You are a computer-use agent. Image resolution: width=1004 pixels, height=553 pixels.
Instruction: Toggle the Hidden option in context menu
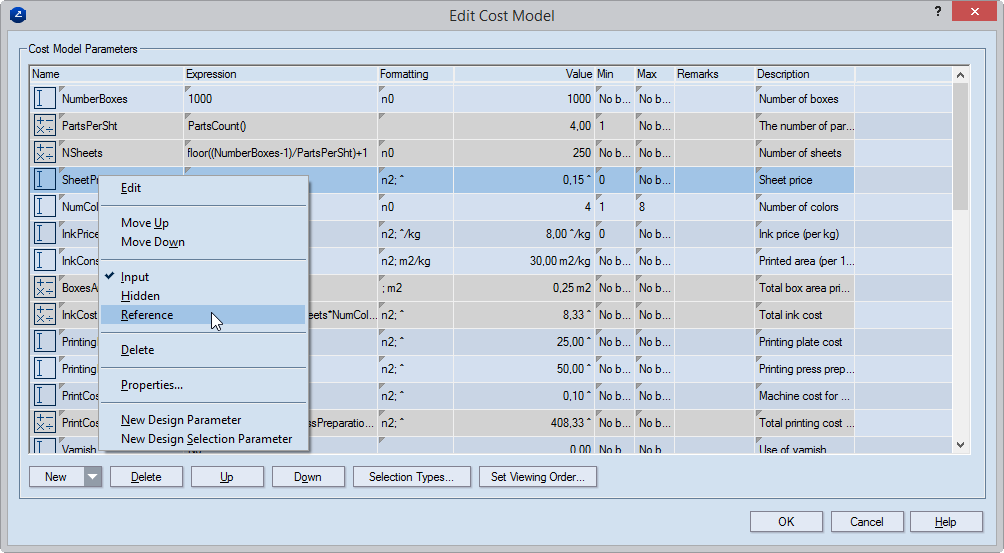click(140, 296)
